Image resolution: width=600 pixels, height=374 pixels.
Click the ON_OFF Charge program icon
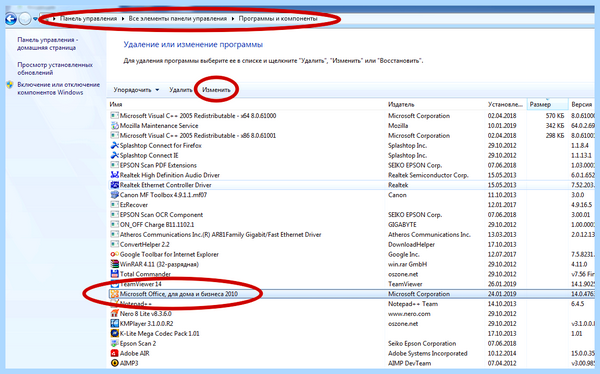(x=114, y=225)
